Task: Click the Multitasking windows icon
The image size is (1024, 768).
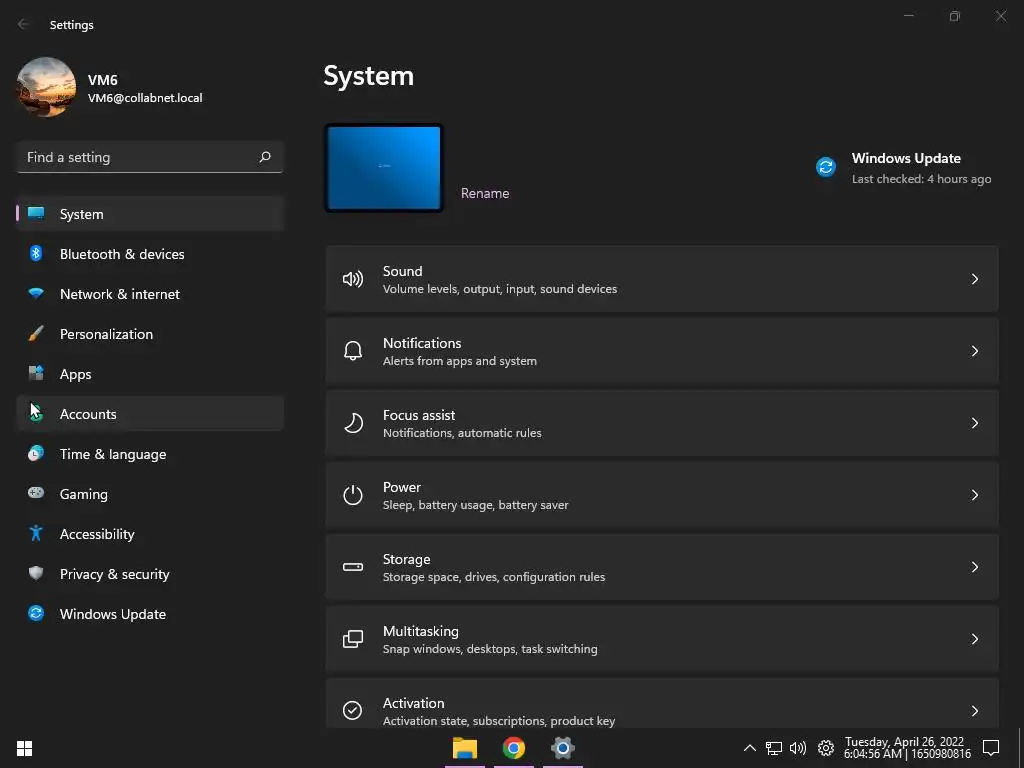Action: tap(353, 639)
